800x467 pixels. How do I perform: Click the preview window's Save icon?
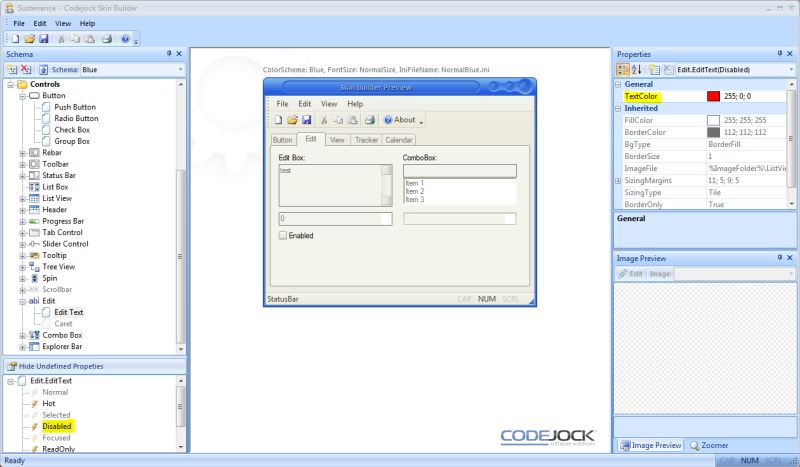click(307, 120)
